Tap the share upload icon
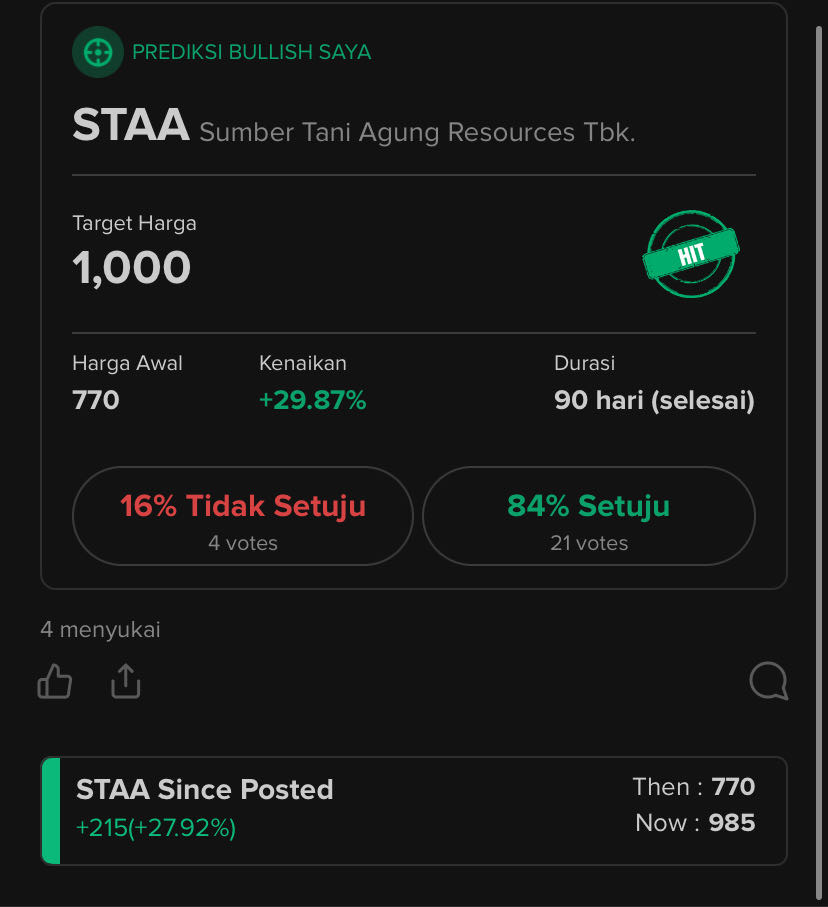 click(x=126, y=681)
